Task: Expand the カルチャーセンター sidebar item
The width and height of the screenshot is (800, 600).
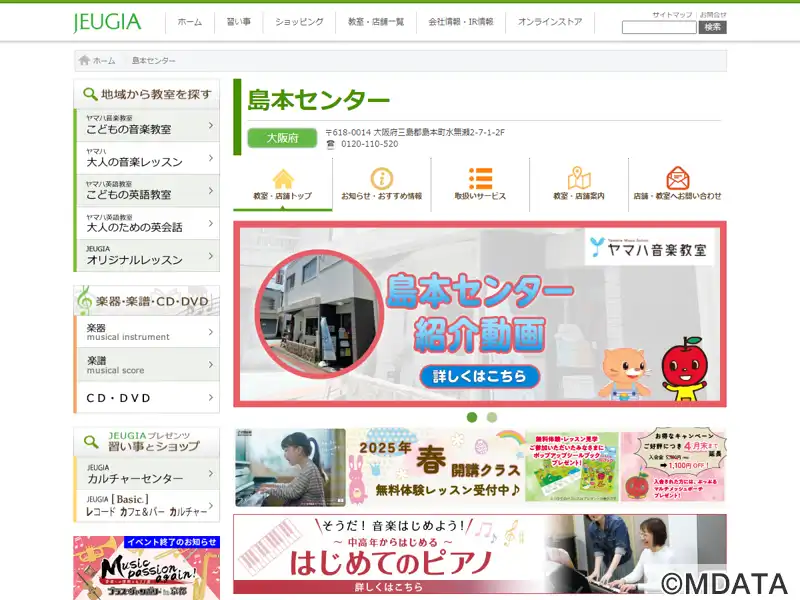Action: point(147,473)
